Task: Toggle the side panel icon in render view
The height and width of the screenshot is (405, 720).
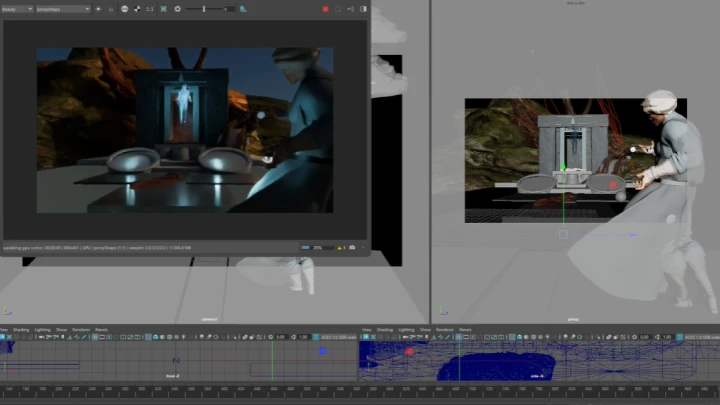Action: pyautogui.click(x=363, y=9)
